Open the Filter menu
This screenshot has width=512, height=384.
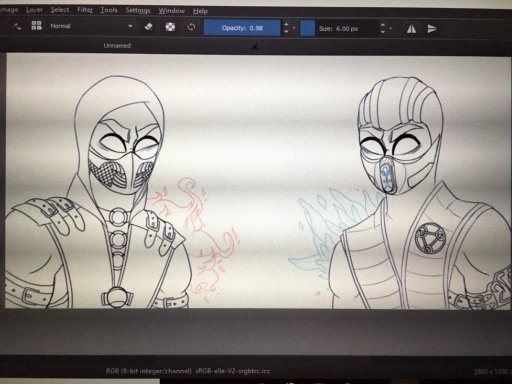click(x=85, y=10)
